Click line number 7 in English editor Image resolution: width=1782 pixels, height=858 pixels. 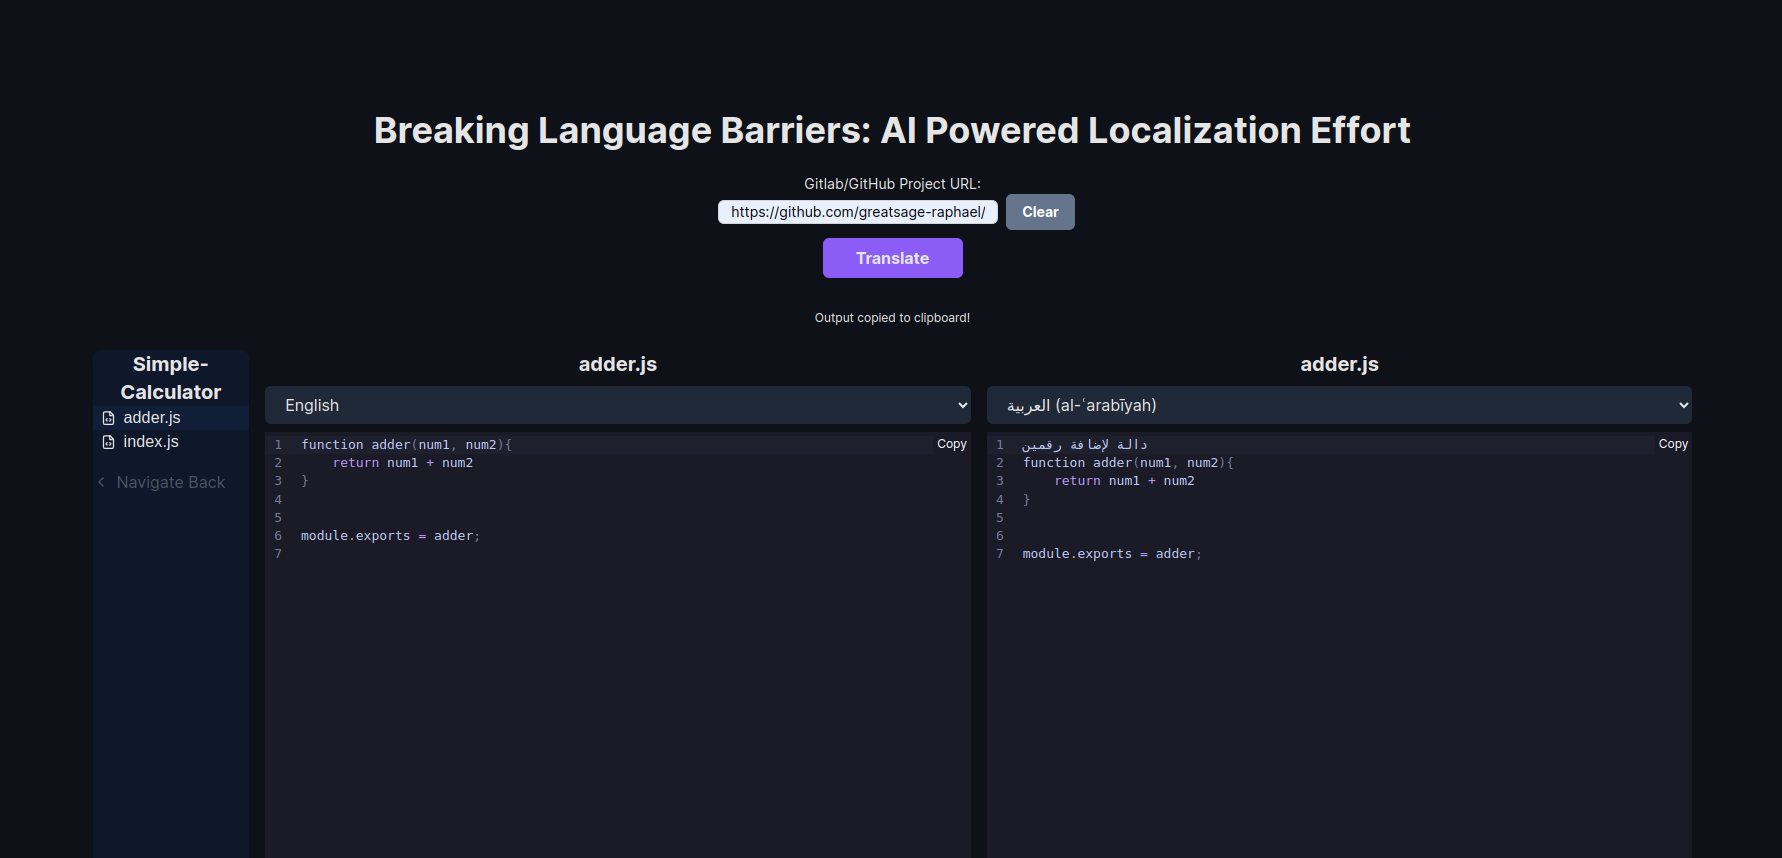[x=278, y=554]
